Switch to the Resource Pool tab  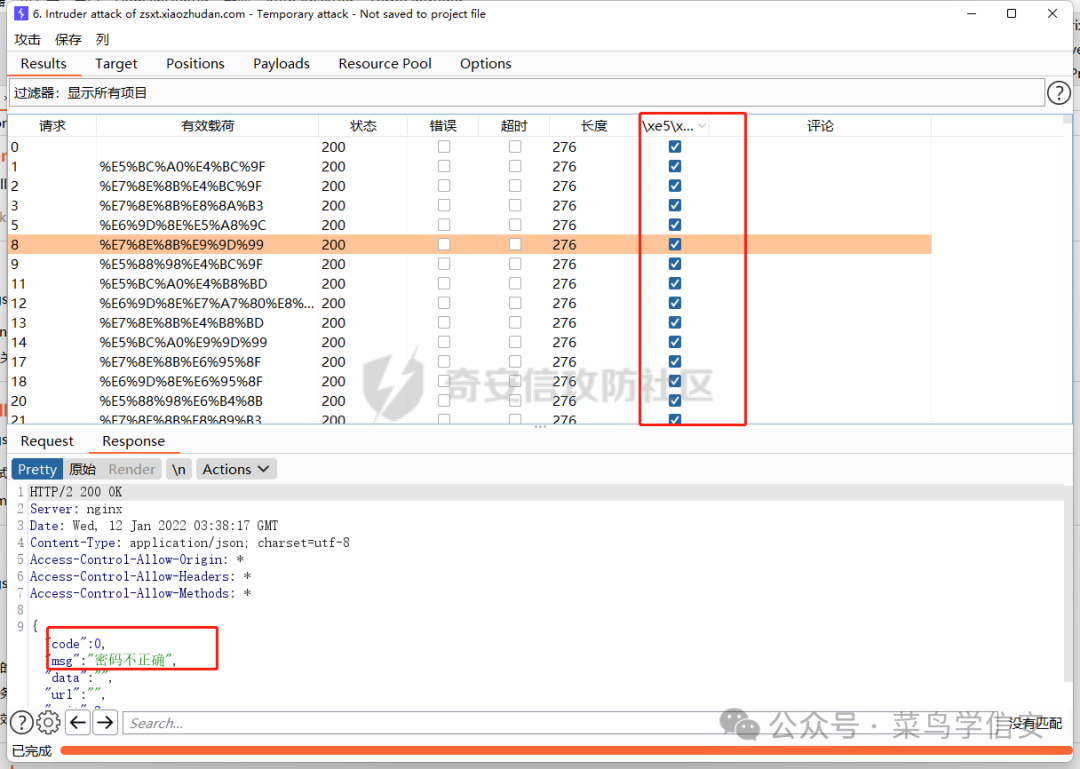(384, 63)
